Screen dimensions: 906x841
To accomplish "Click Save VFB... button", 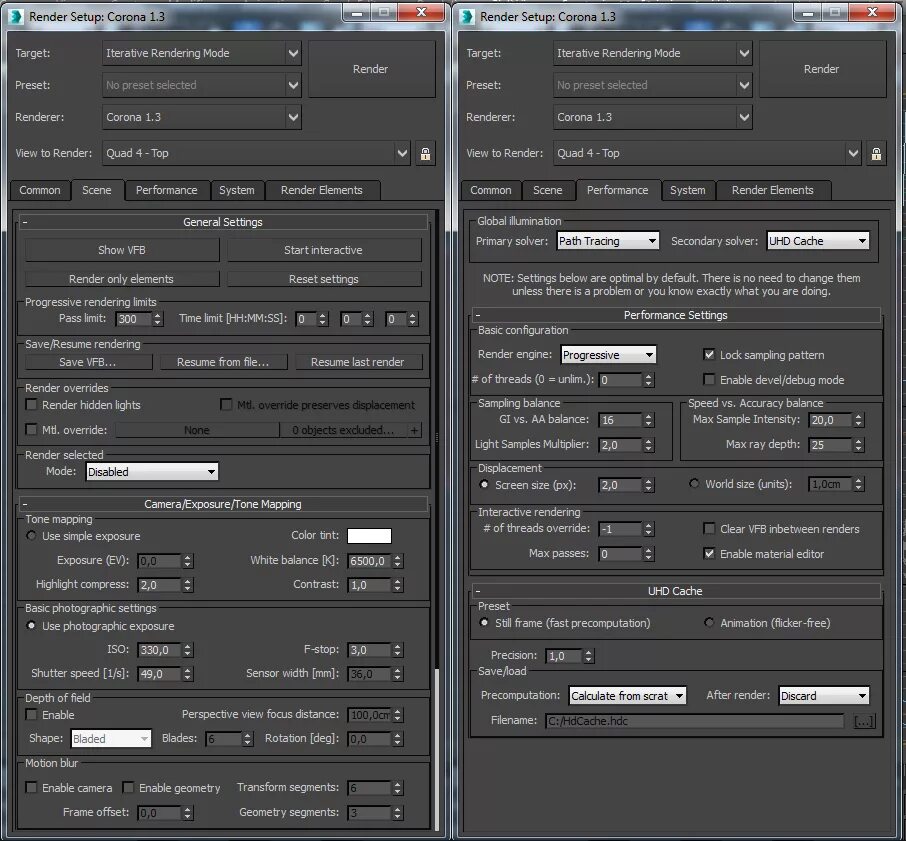I will tap(88, 362).
